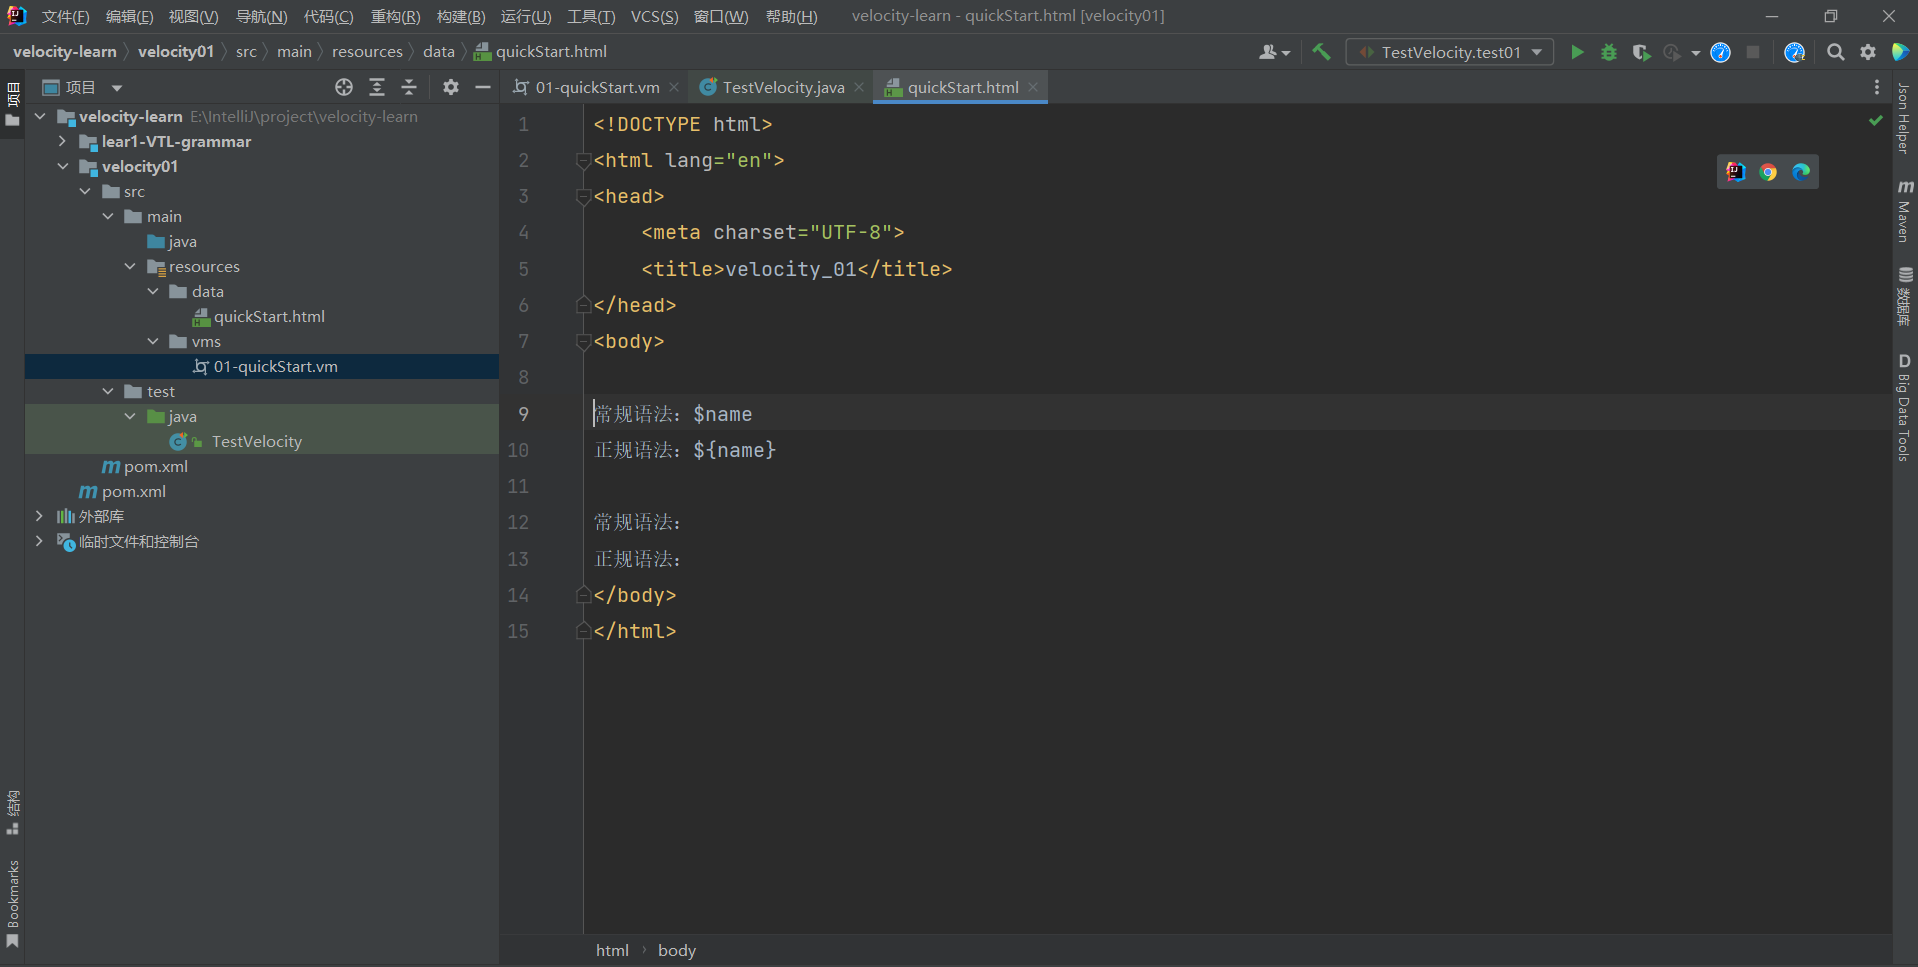The width and height of the screenshot is (1918, 967).
Task: Click the profiler gauge icon beside Stop
Action: 1720,52
